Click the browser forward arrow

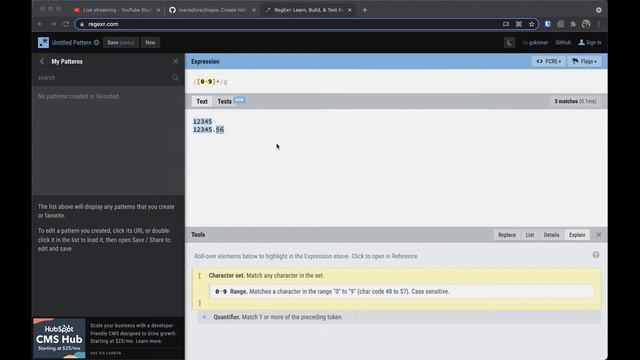[53, 24]
